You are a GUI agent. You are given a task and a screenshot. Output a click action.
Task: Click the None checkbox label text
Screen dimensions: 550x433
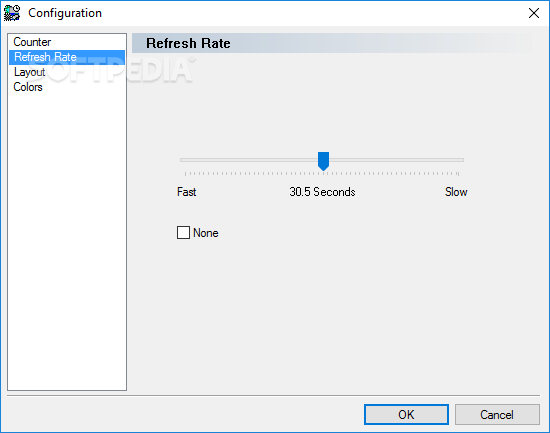point(206,233)
